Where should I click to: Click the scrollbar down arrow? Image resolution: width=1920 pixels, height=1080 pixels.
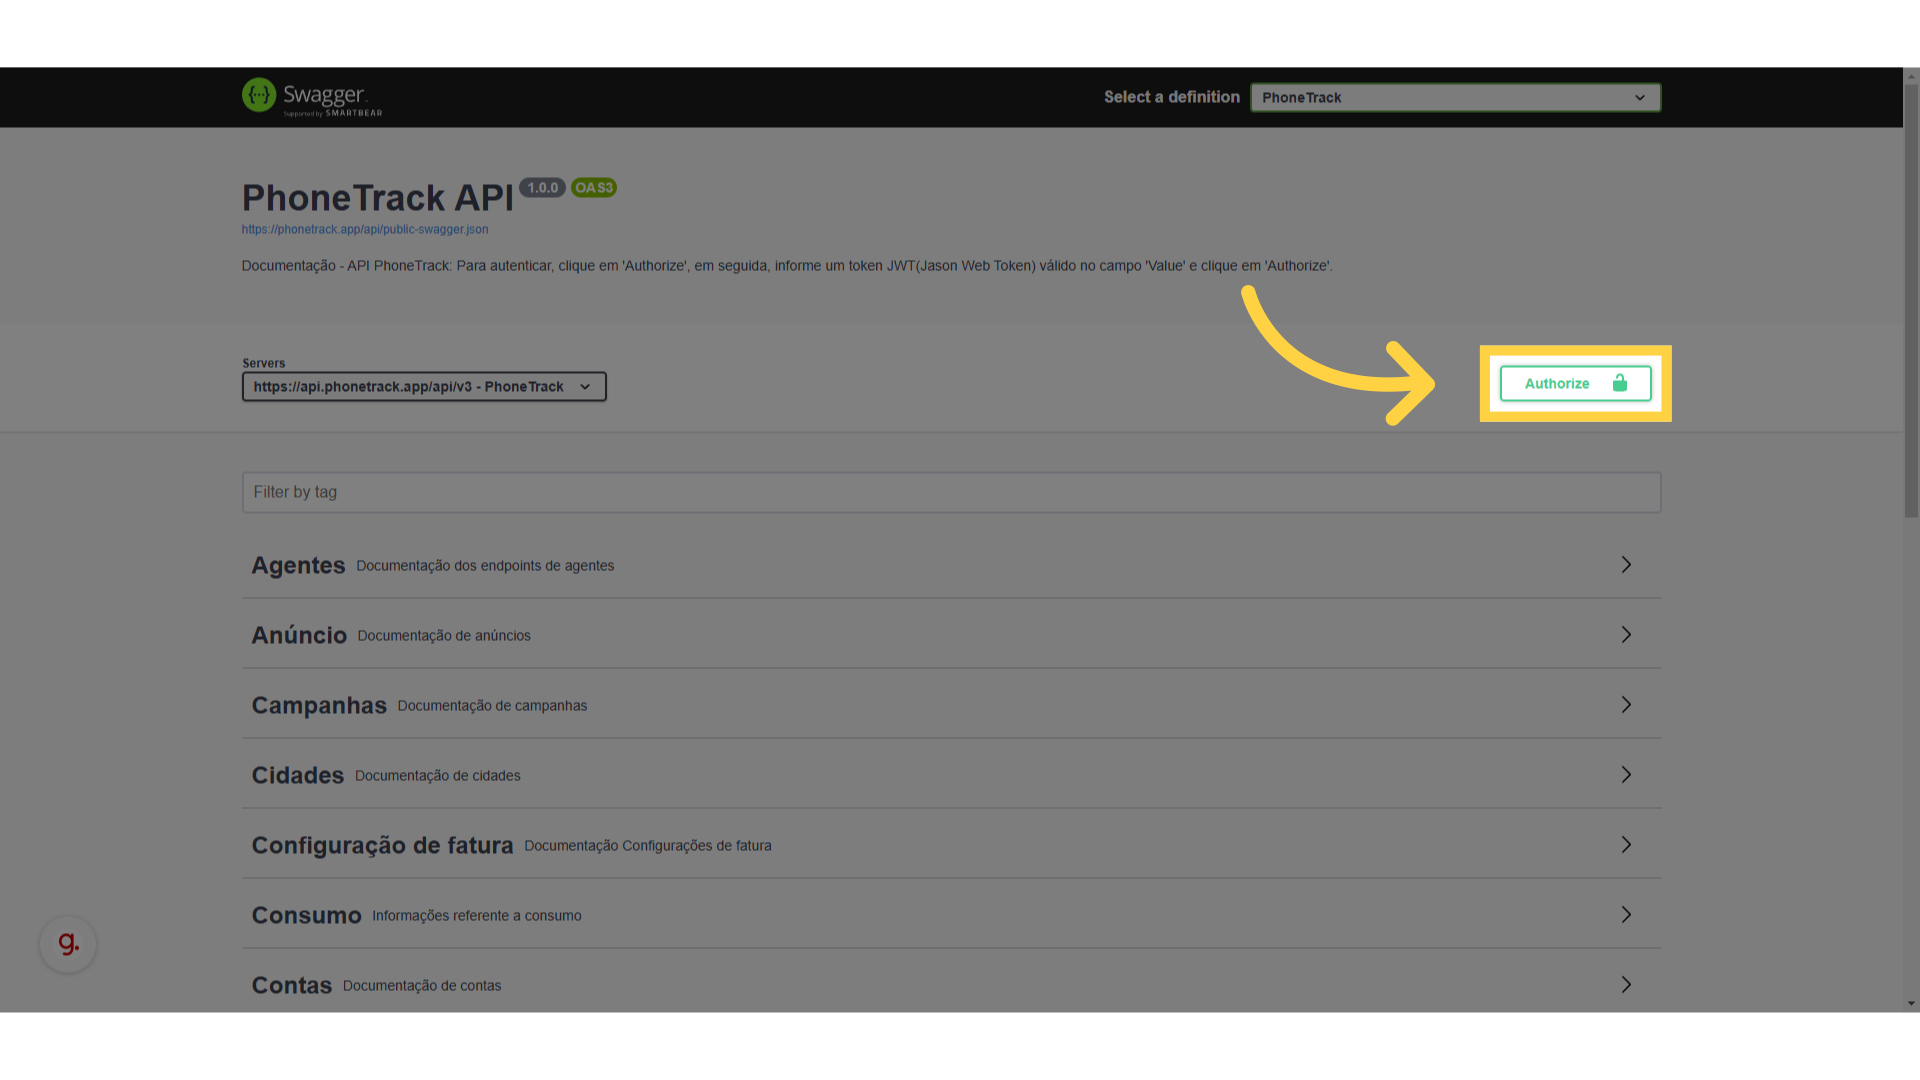[1911, 1003]
